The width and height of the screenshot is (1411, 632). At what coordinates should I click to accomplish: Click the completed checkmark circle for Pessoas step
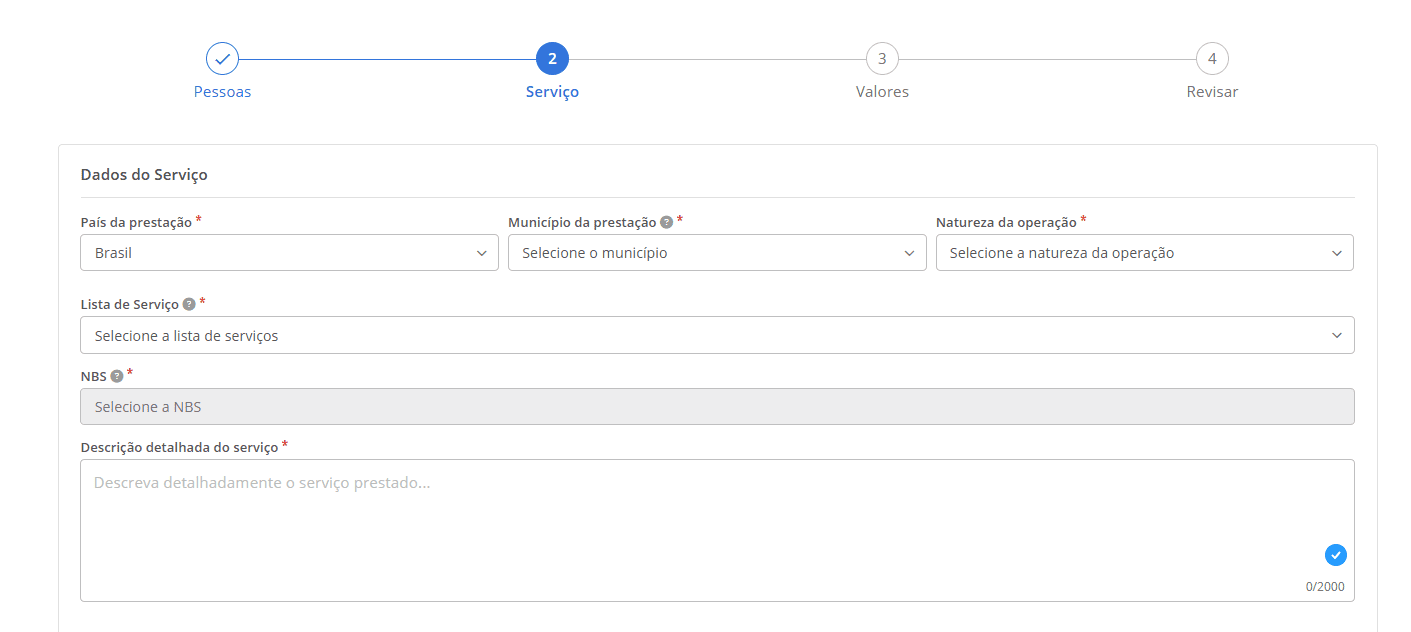coord(222,59)
